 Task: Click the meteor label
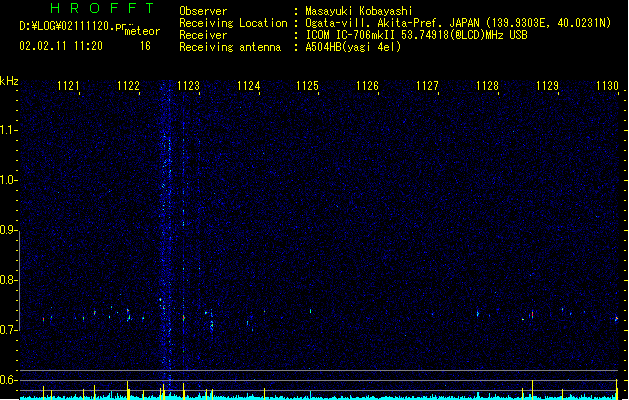[x=142, y=31]
